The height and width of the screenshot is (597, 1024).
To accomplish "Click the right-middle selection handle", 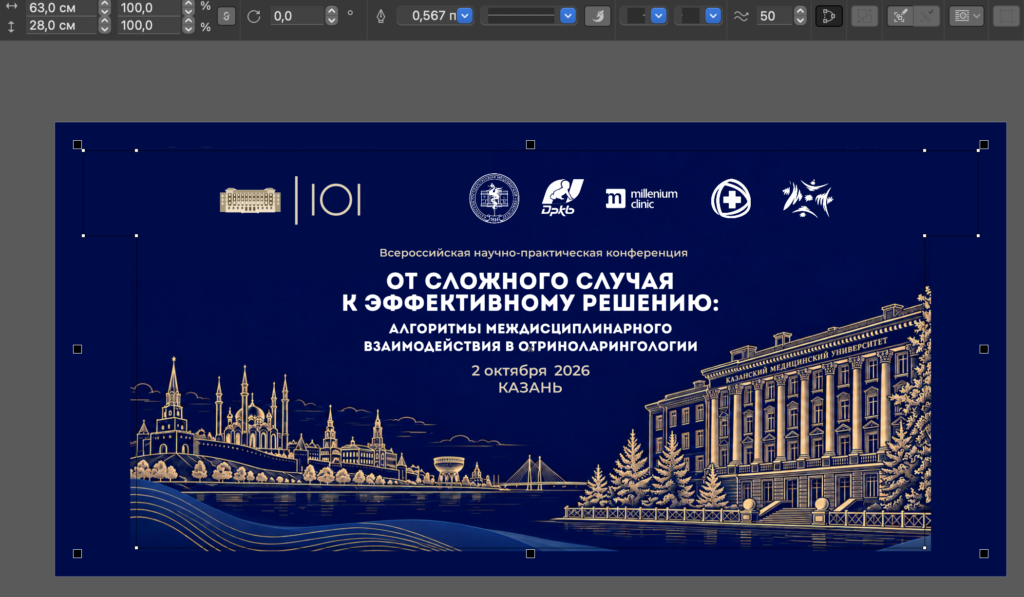I will click(984, 349).
